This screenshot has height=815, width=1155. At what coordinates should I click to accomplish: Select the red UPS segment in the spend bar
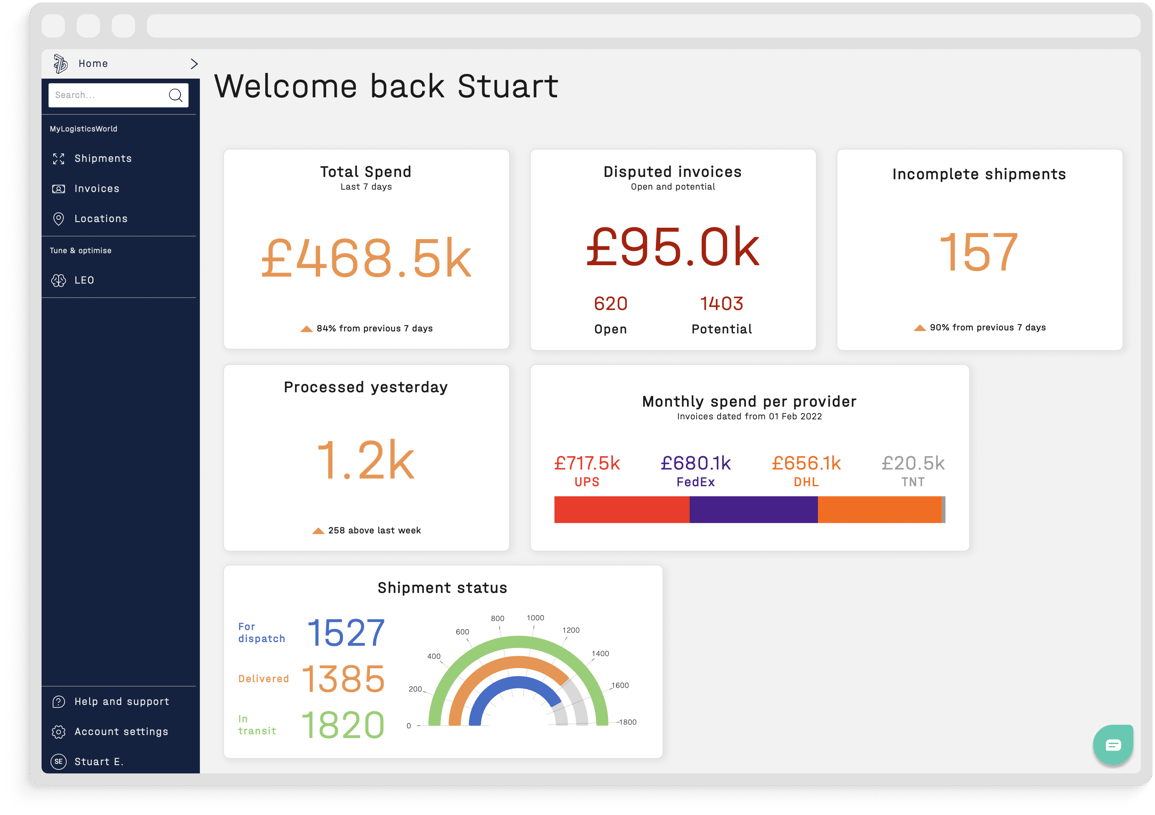click(x=620, y=510)
